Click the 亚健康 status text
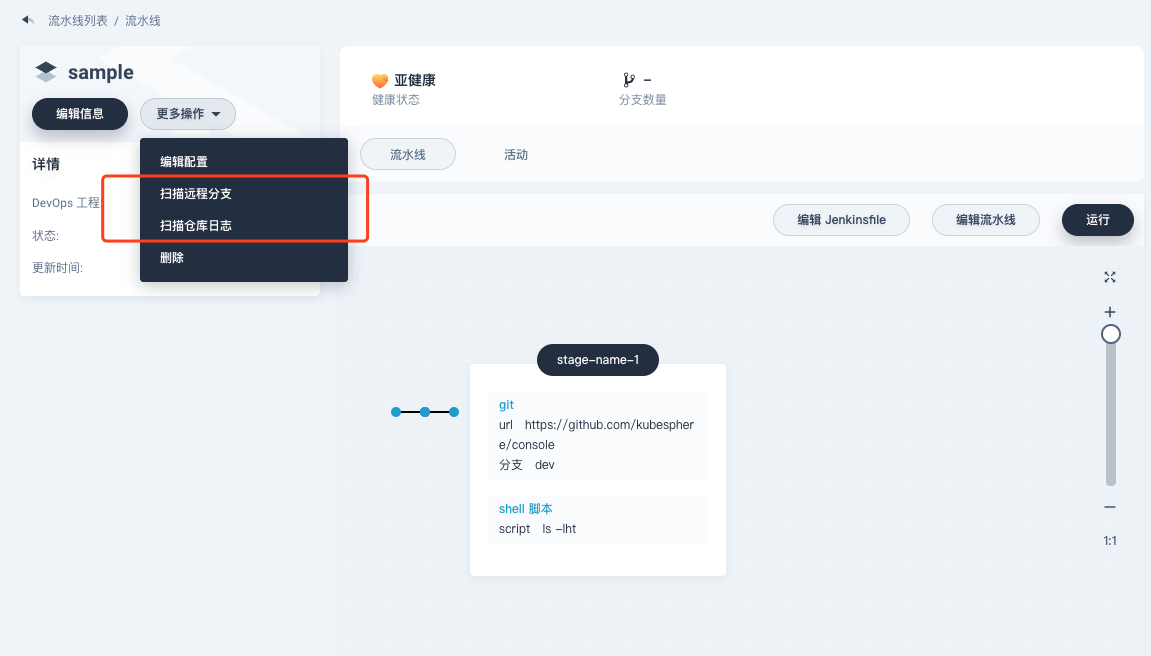This screenshot has height=656, width=1151. [415, 80]
